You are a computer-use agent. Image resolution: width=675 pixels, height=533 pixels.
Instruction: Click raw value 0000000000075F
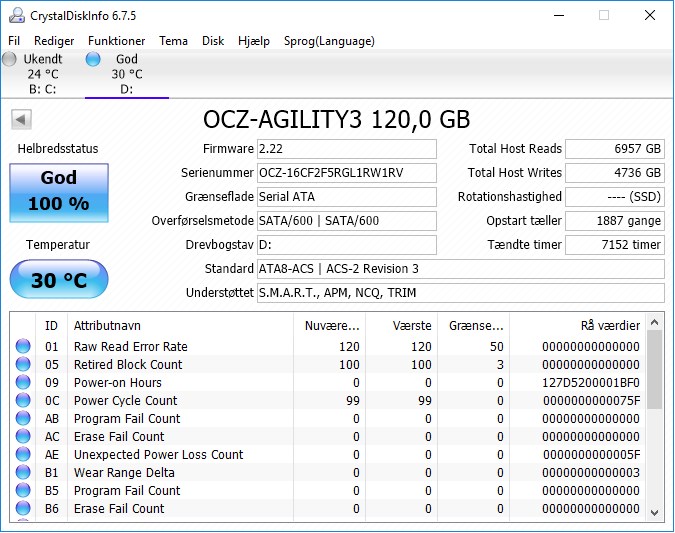(591, 401)
